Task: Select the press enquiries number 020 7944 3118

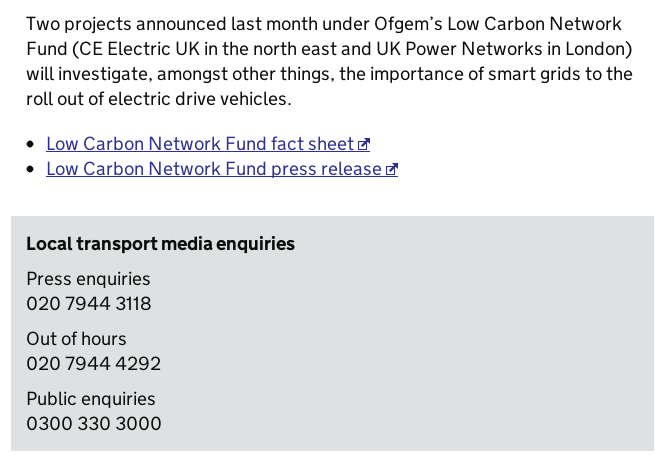Action: tap(88, 304)
